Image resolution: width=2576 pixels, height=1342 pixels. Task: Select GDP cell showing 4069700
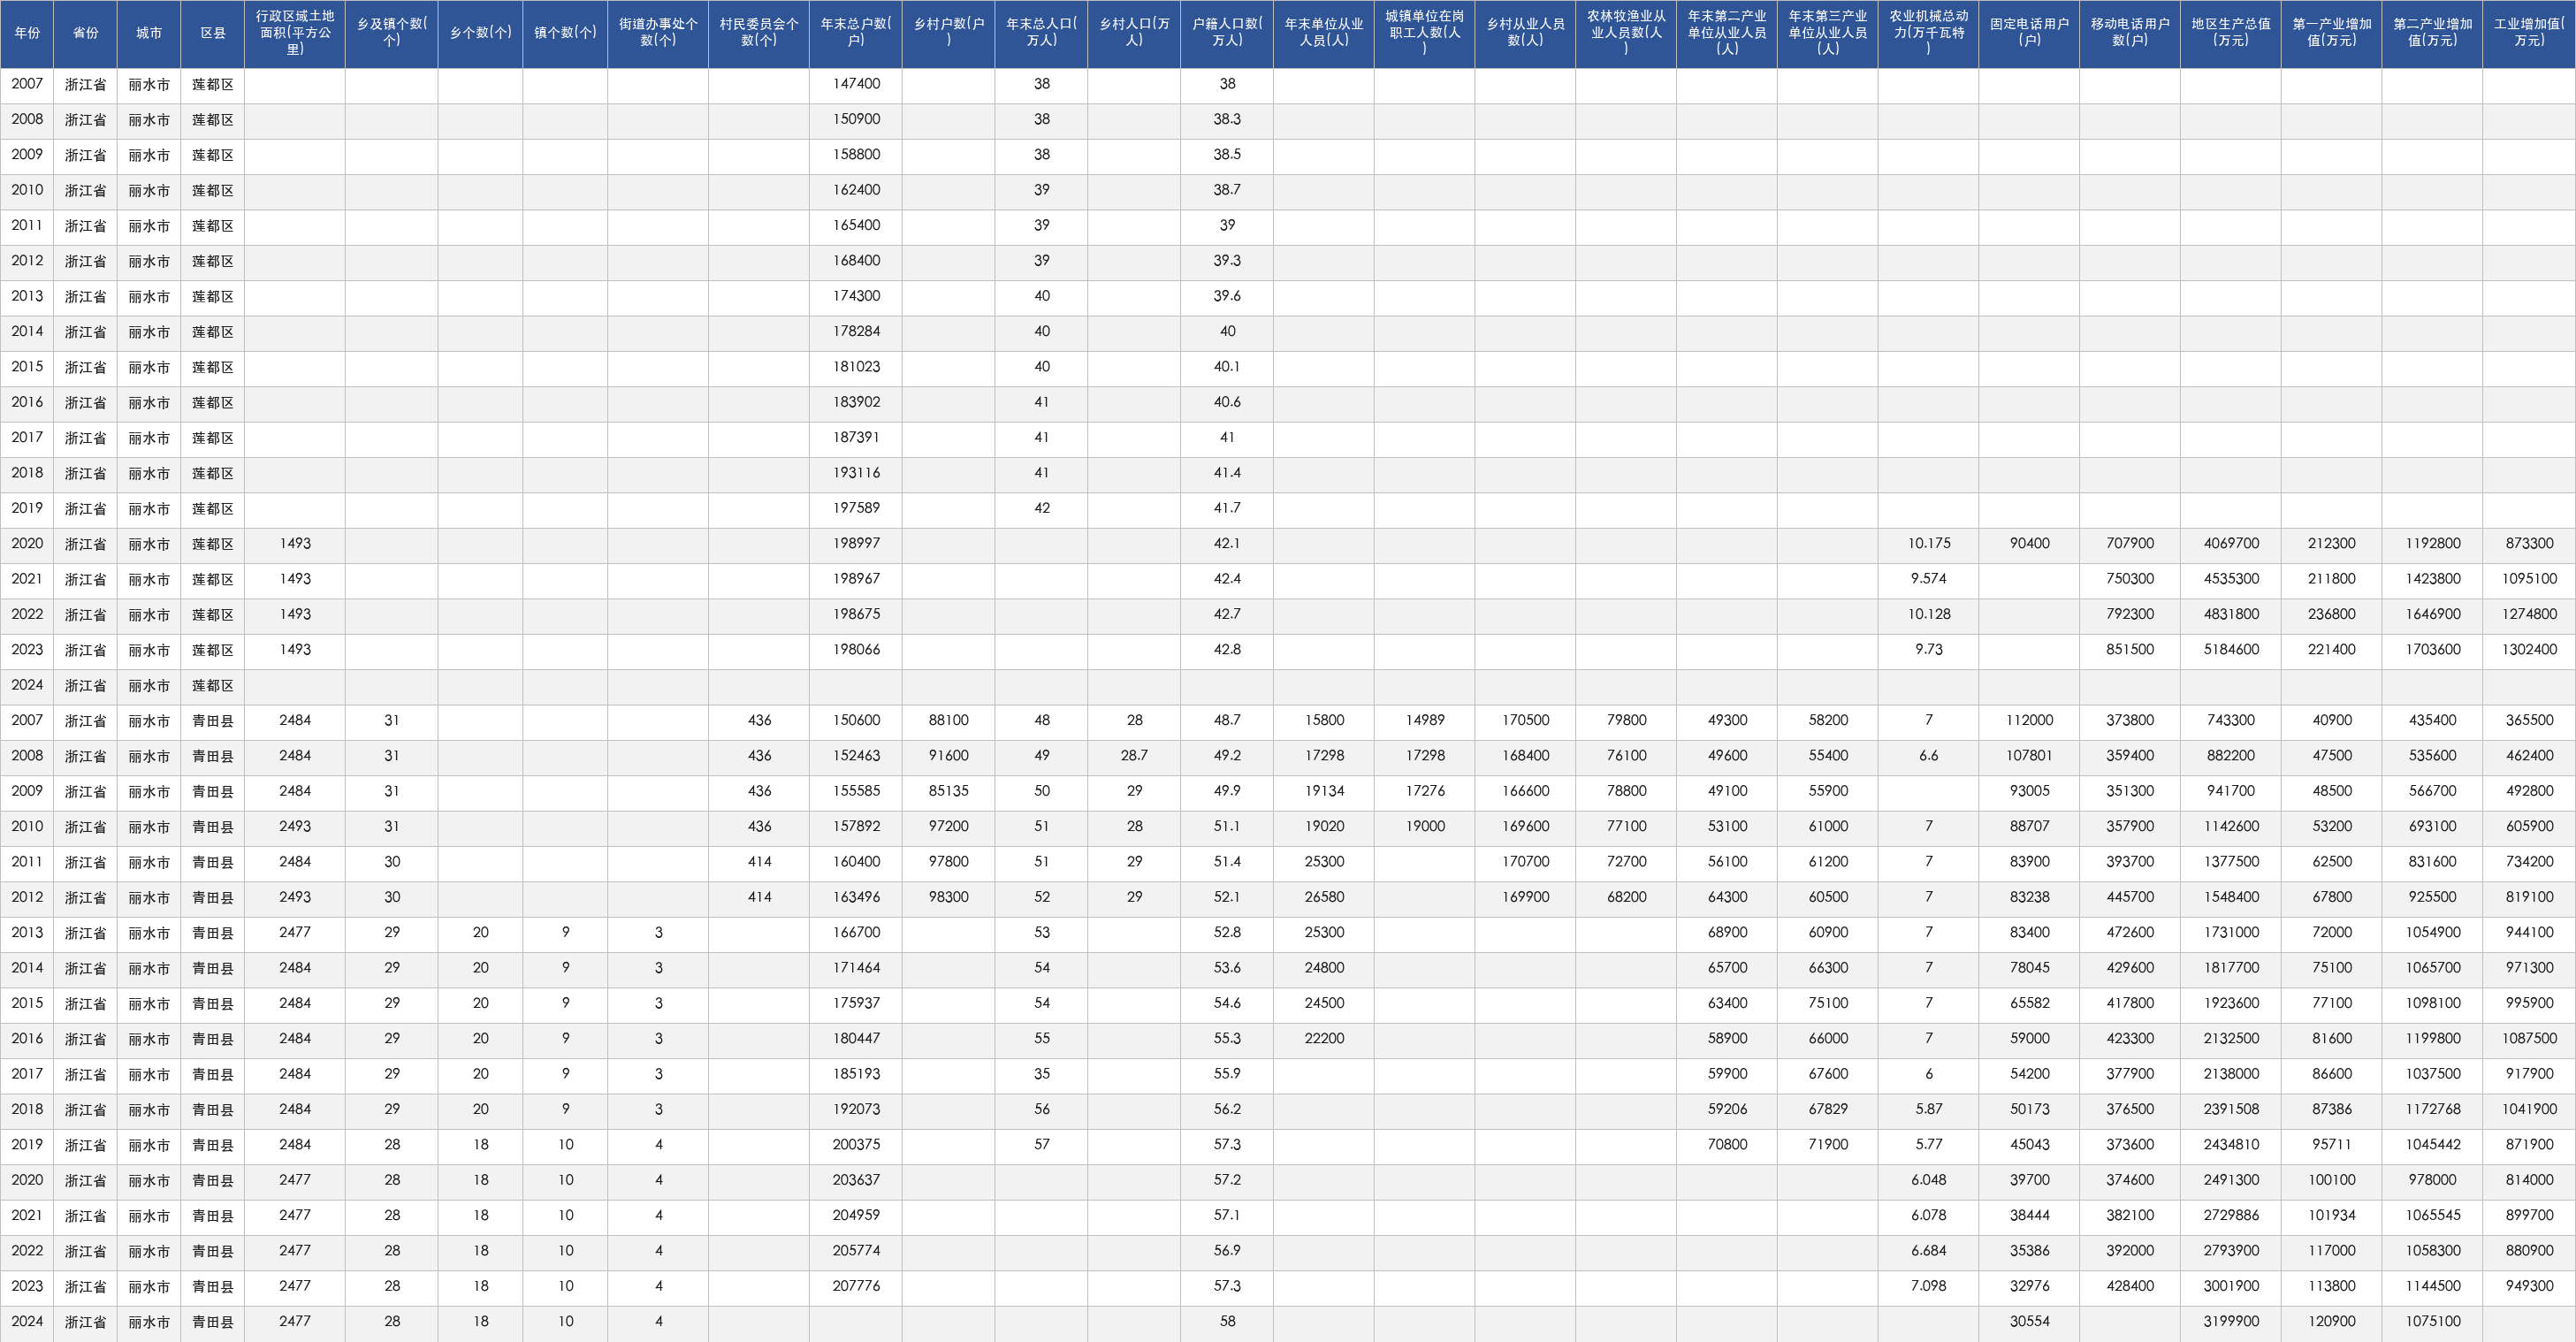pos(2231,544)
